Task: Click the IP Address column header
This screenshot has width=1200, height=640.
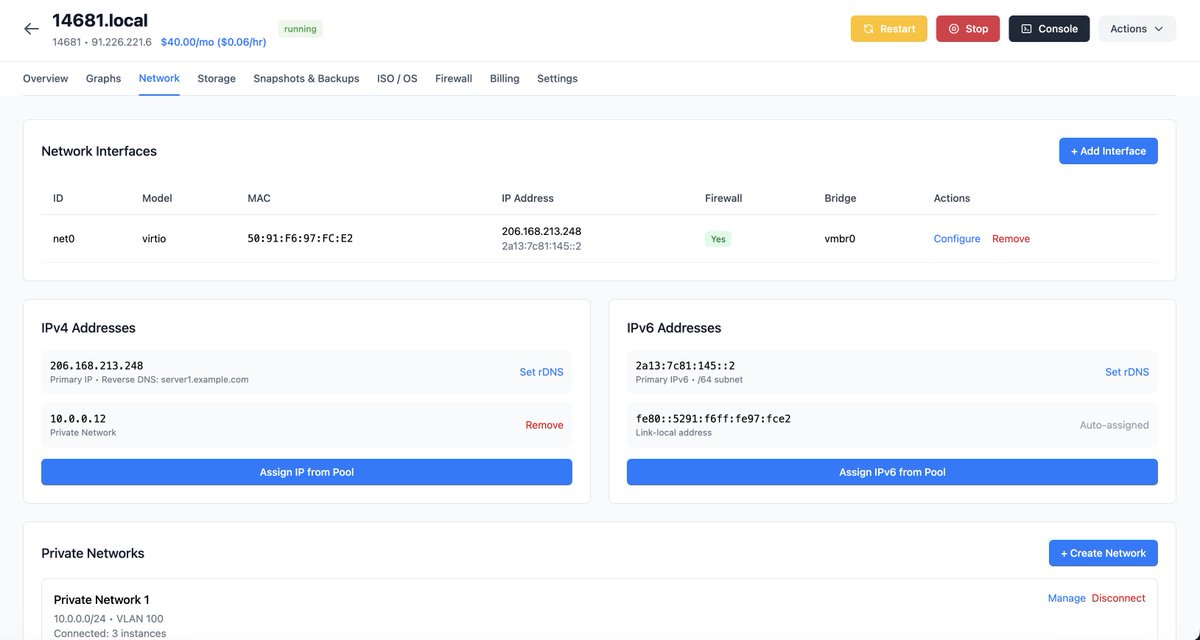Action: [x=528, y=198]
